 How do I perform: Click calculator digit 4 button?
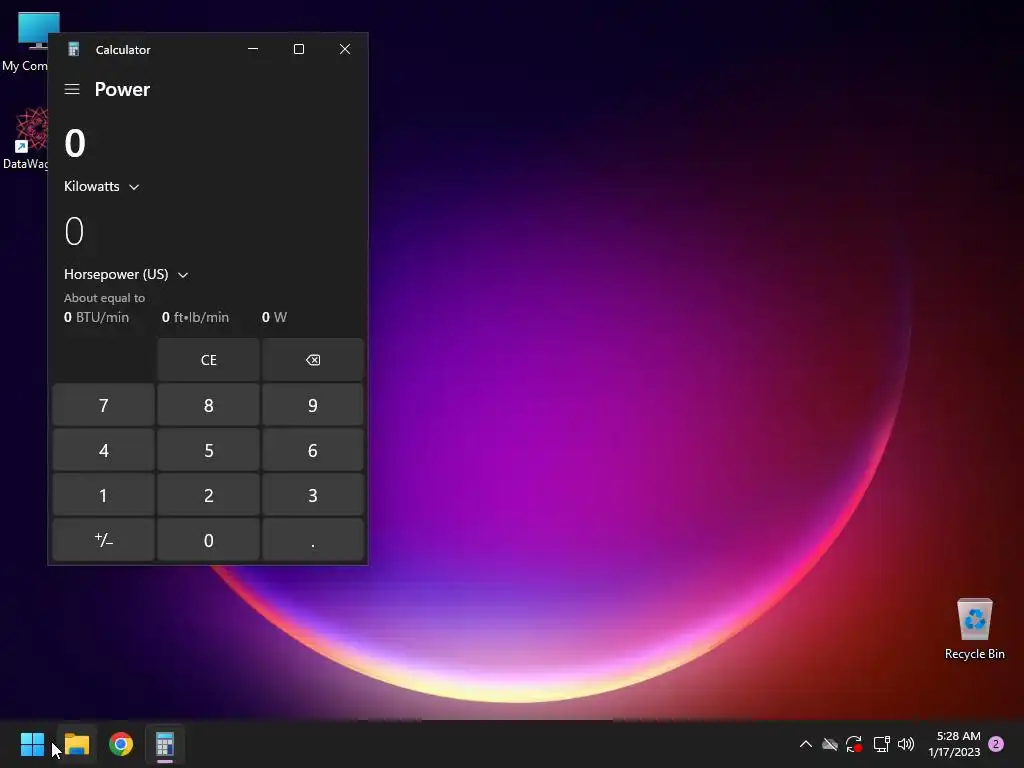tap(104, 450)
